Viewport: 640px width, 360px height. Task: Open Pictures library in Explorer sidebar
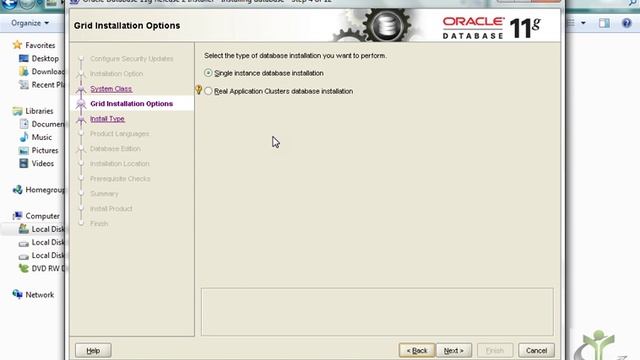45,150
